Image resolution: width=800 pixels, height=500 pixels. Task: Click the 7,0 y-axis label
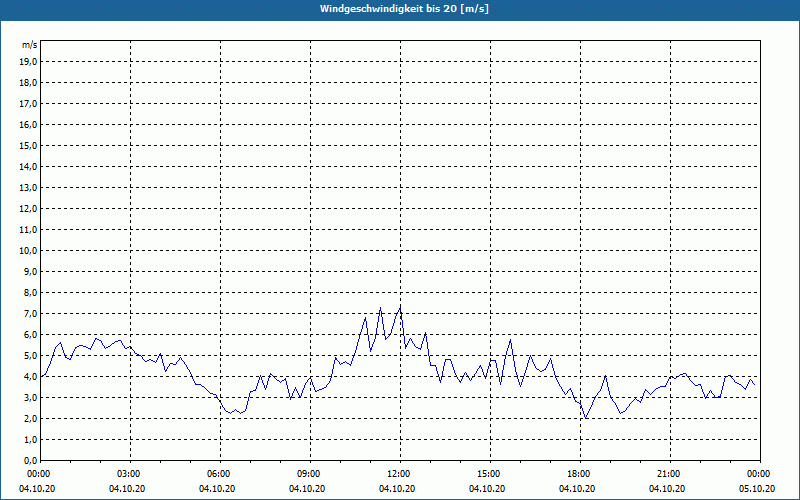[30, 313]
